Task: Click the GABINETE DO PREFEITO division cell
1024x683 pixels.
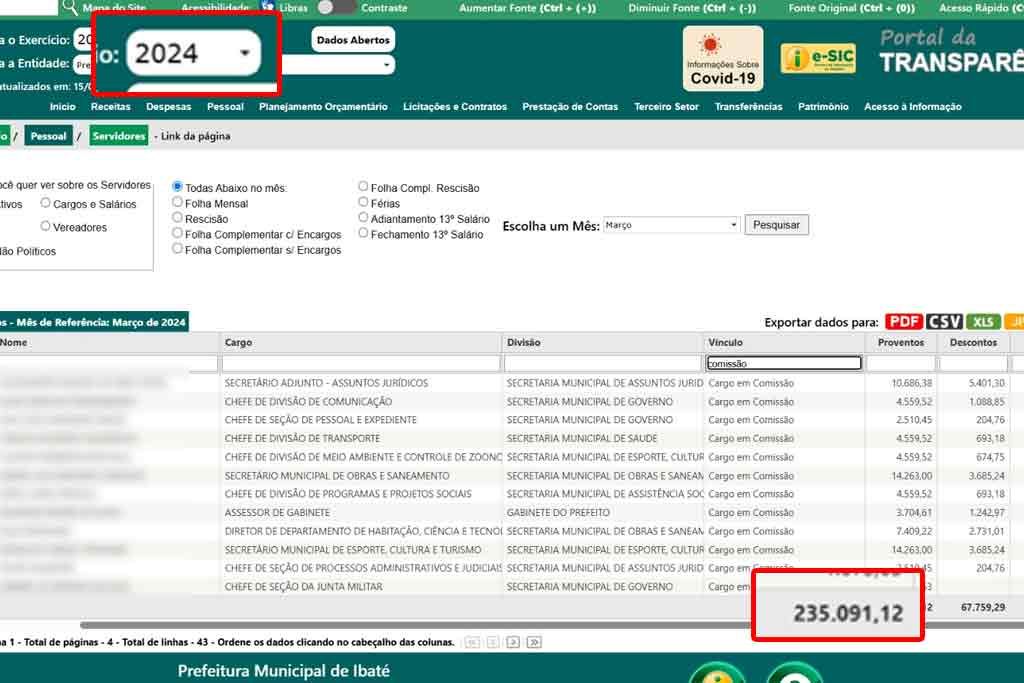Action: pos(558,513)
